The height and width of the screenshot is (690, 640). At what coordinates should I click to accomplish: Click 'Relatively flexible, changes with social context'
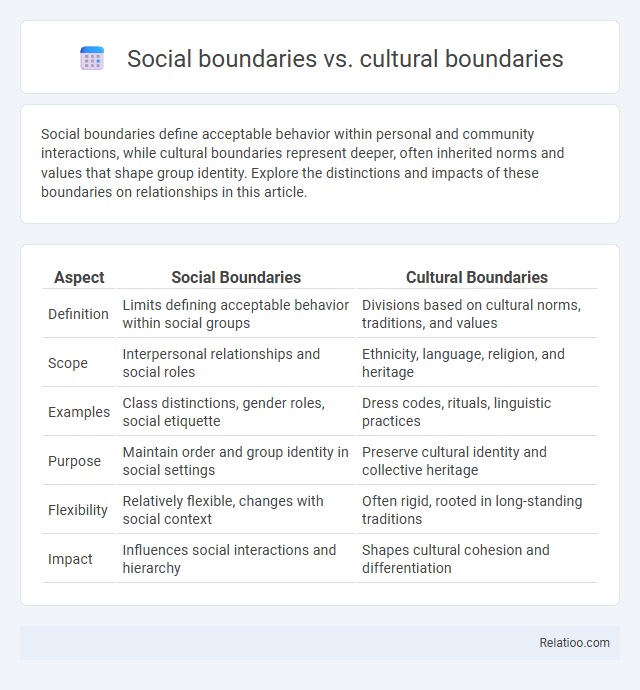coord(223,510)
